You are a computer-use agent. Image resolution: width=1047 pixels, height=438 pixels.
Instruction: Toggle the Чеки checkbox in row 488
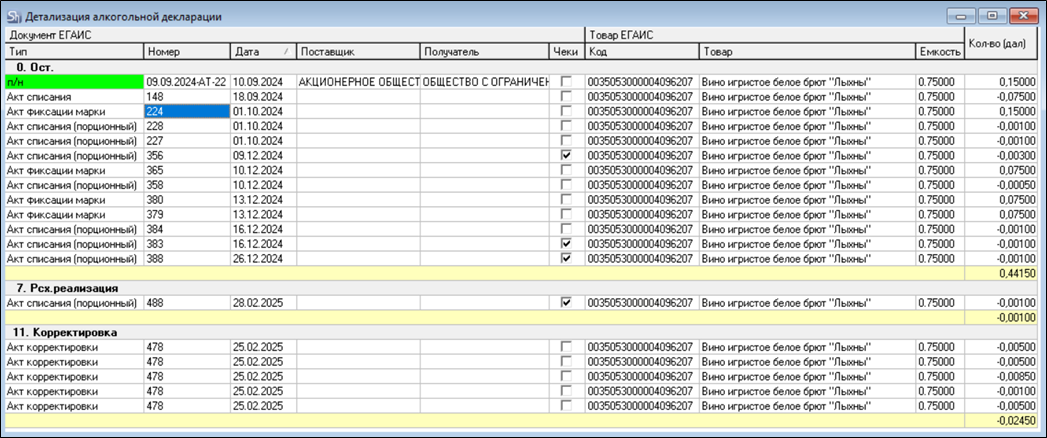567,303
